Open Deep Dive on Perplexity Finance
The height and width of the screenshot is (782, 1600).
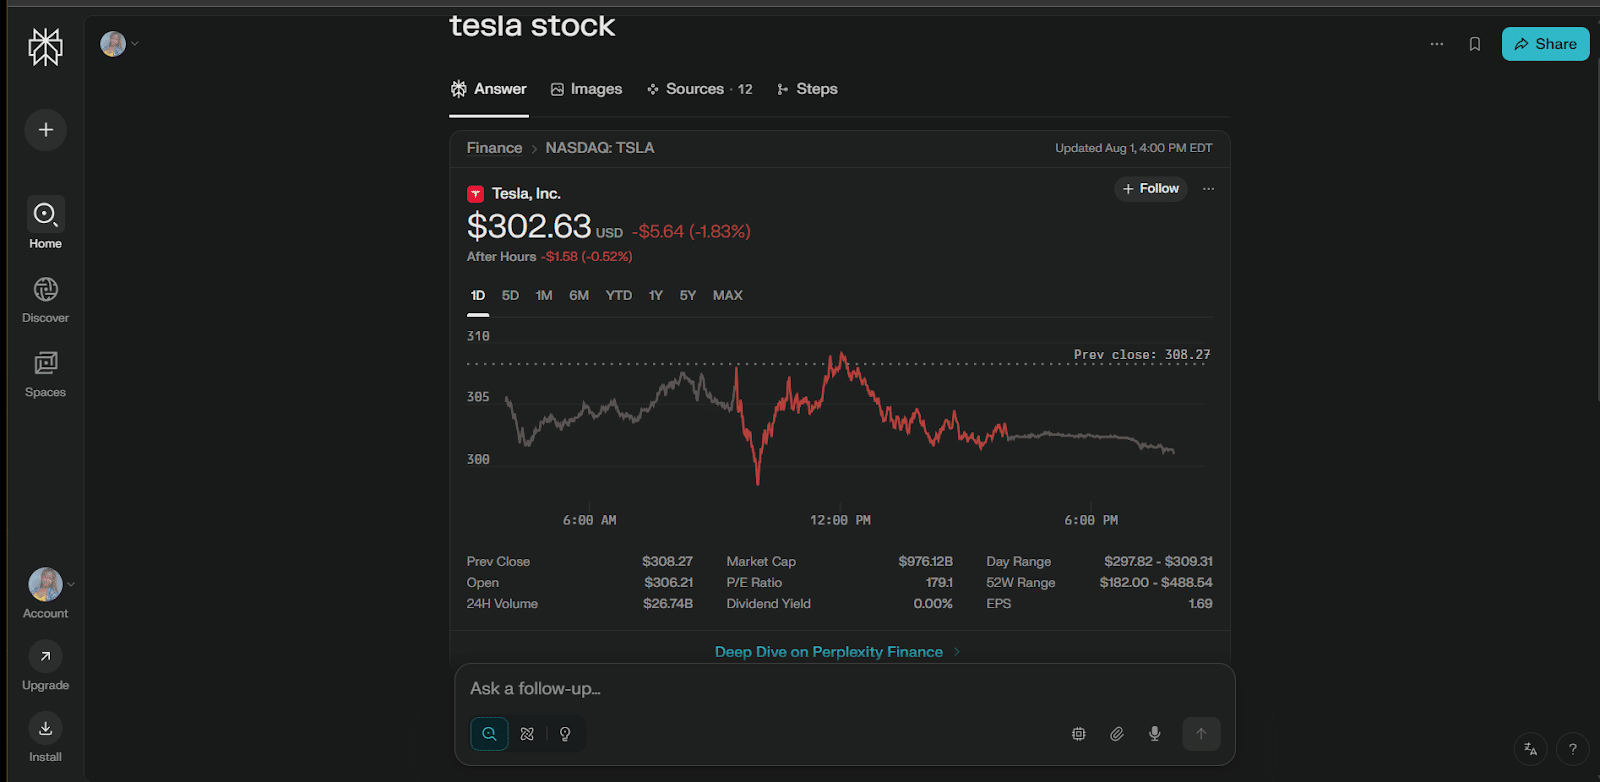pyautogui.click(x=837, y=652)
